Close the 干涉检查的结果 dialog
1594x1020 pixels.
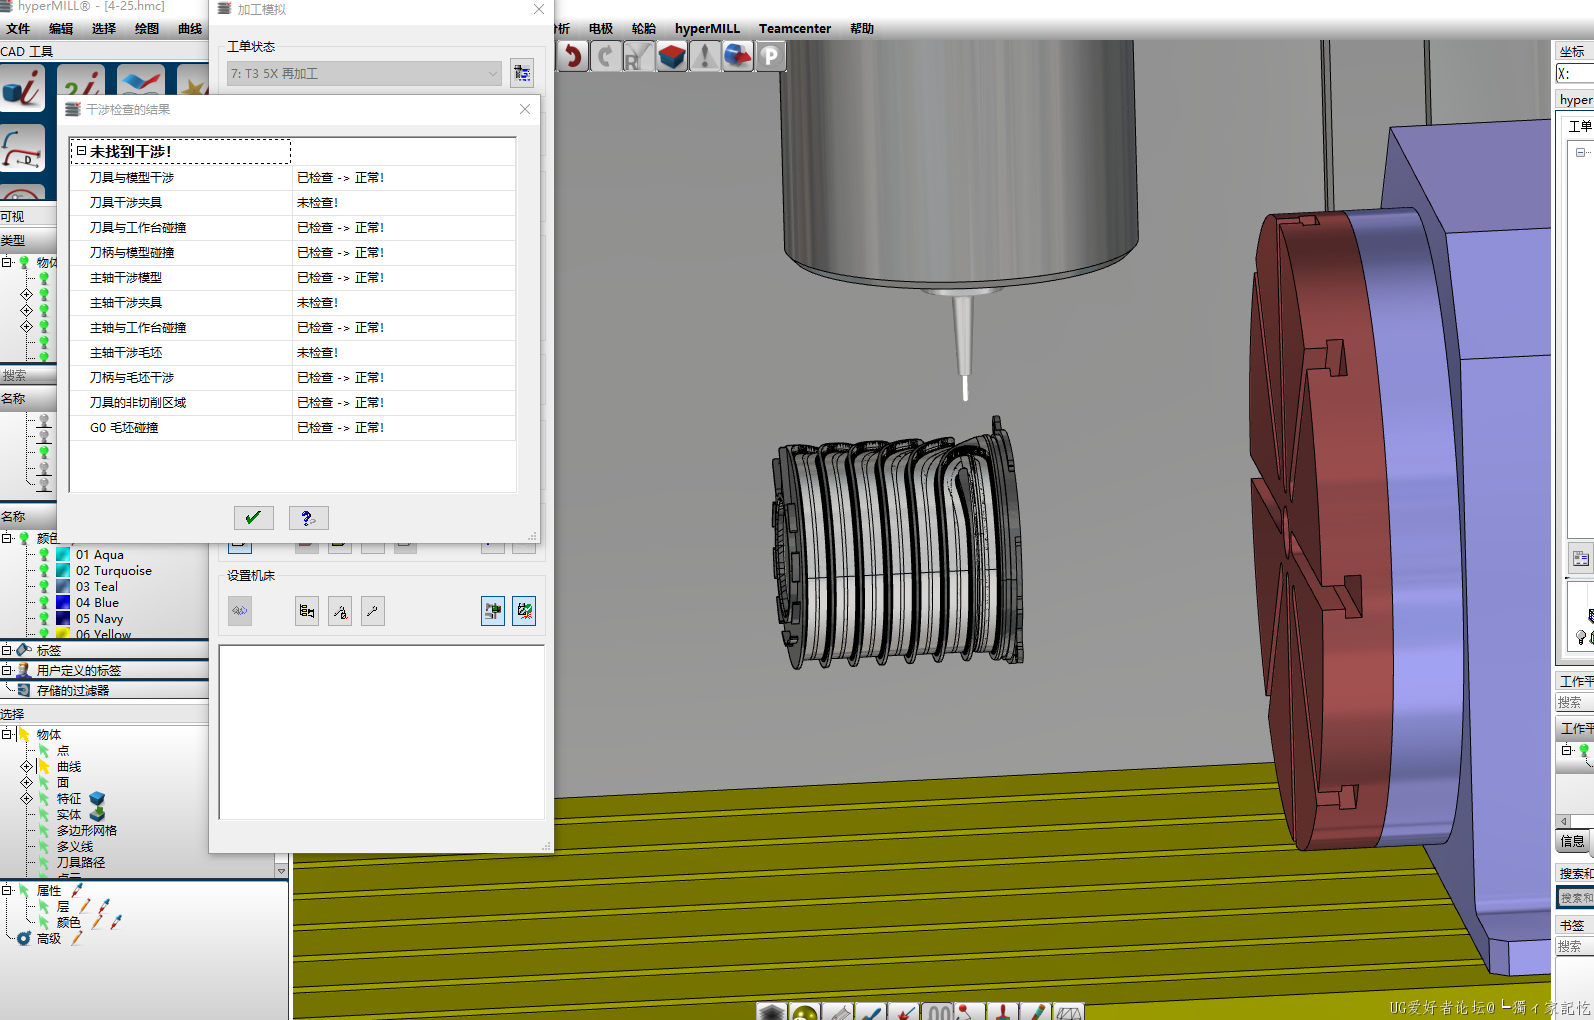point(525,109)
